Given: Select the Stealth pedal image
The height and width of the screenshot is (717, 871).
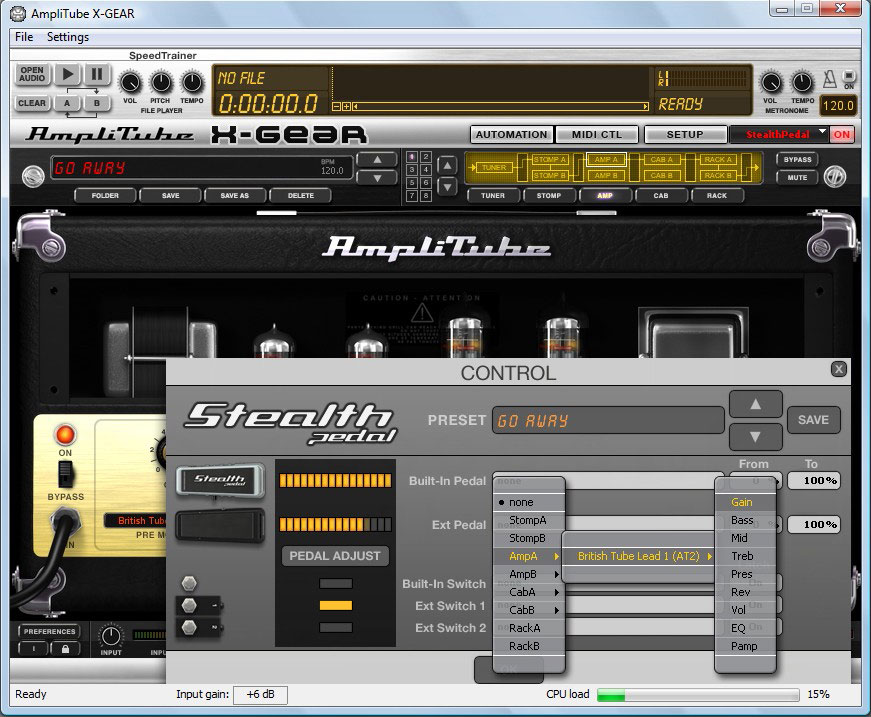Looking at the screenshot, I should click(x=220, y=480).
